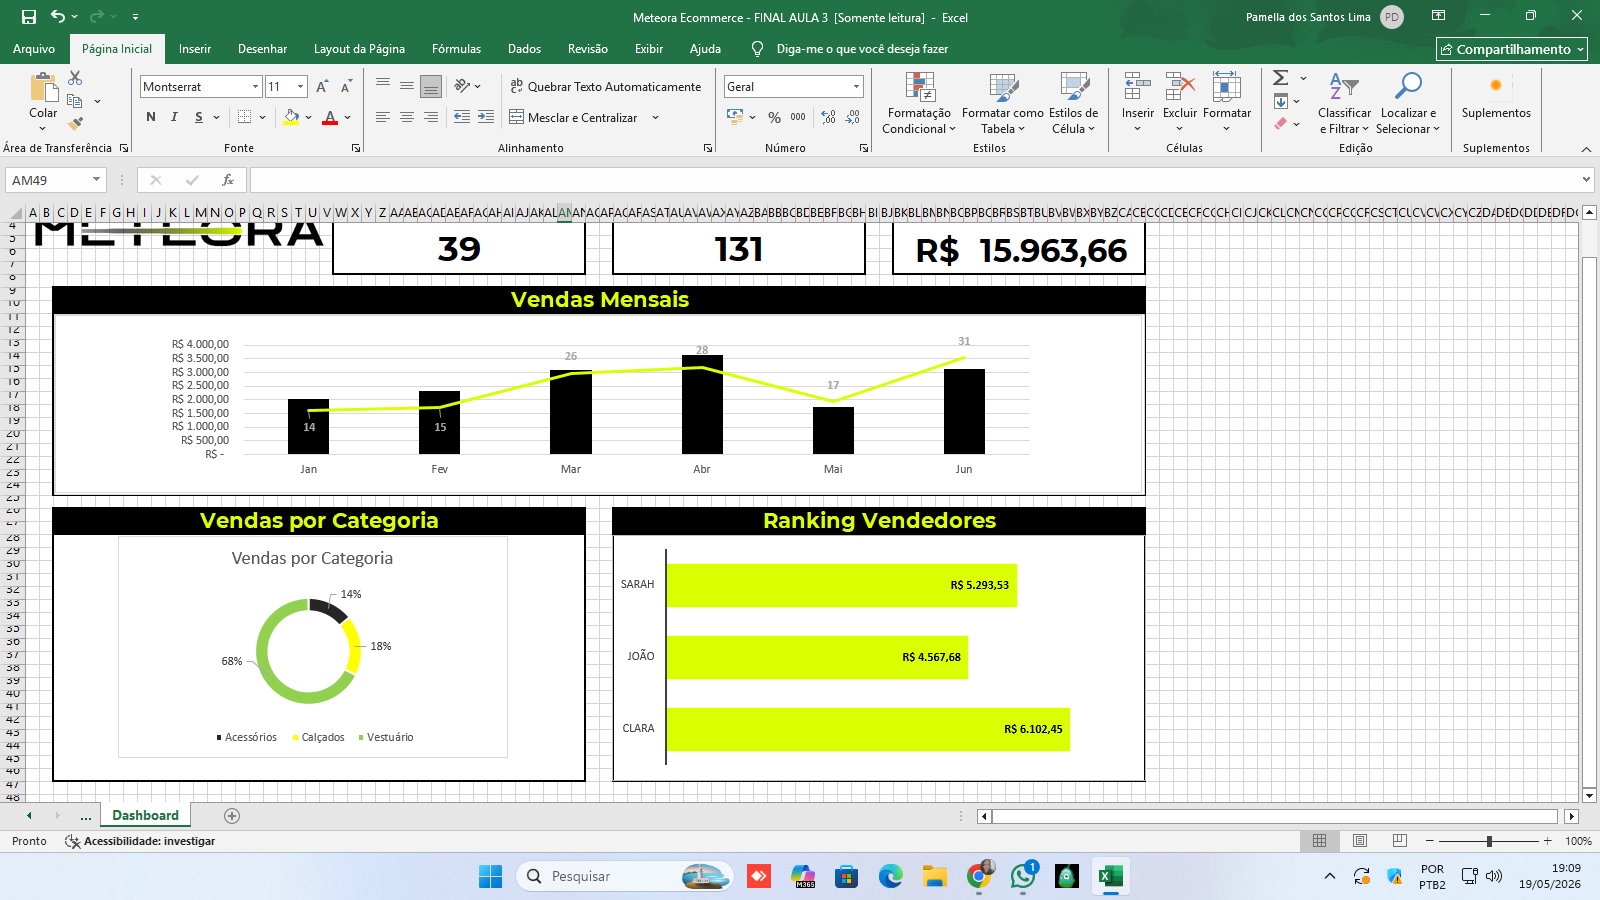Viewport: 1600px width, 900px height.
Task: Open the Arquivo tab
Action: point(34,49)
